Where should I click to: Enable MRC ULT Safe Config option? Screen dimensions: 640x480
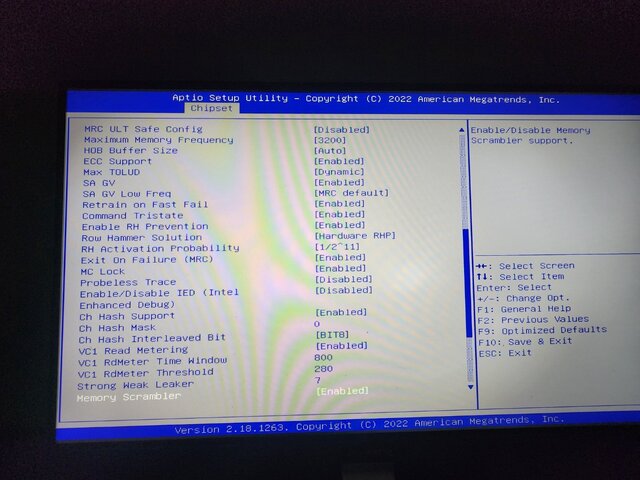(x=341, y=129)
